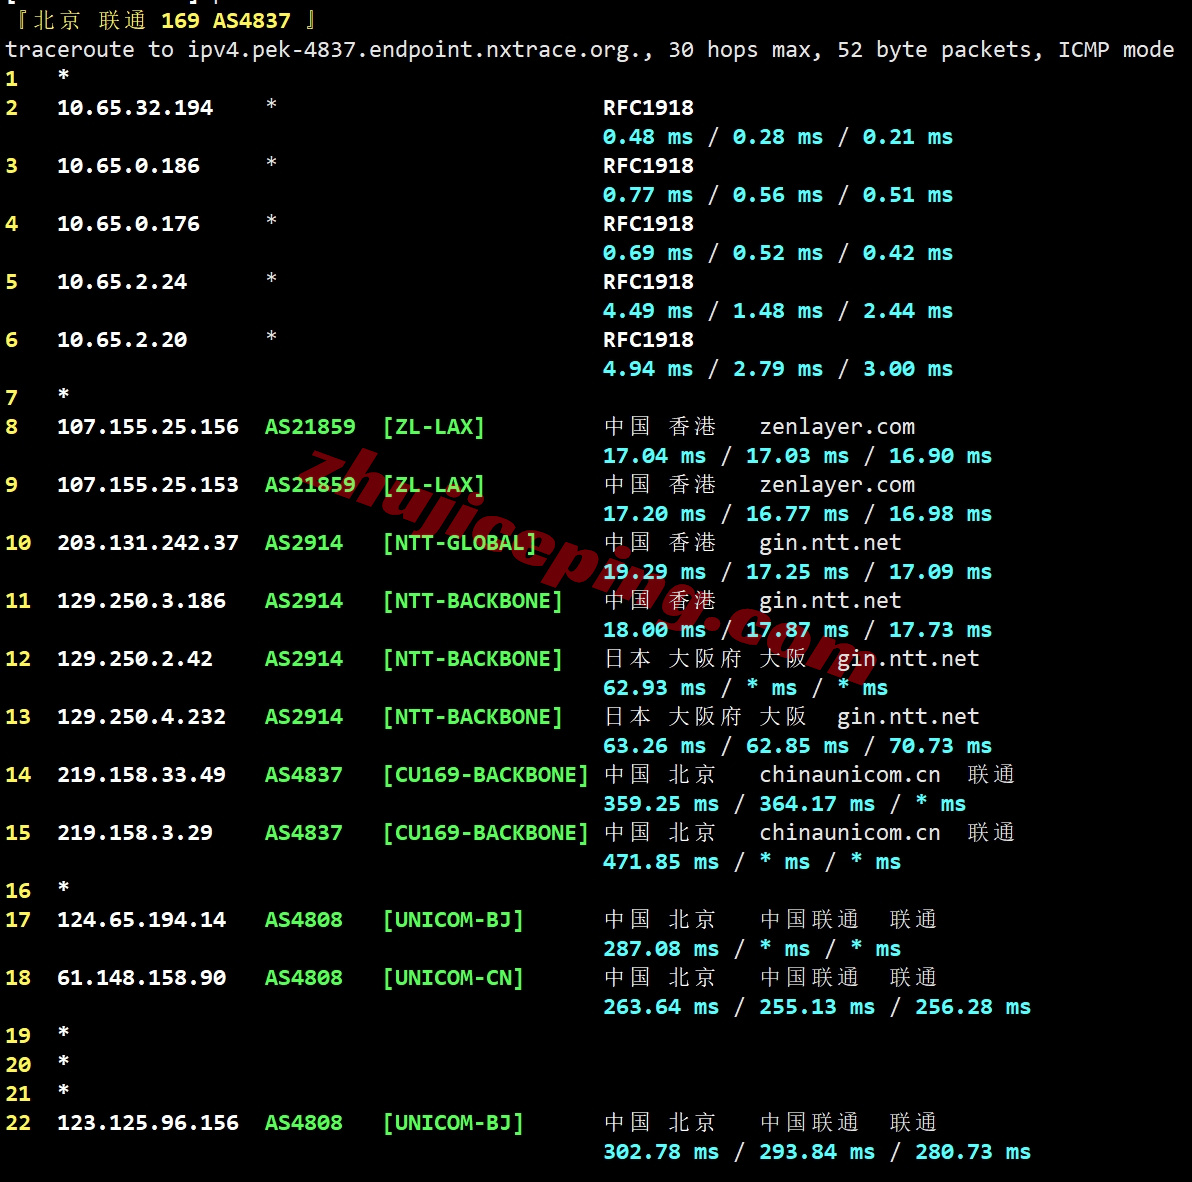Click IP address 219.158.33.49
The height and width of the screenshot is (1182, 1192).
pyautogui.click(x=141, y=775)
